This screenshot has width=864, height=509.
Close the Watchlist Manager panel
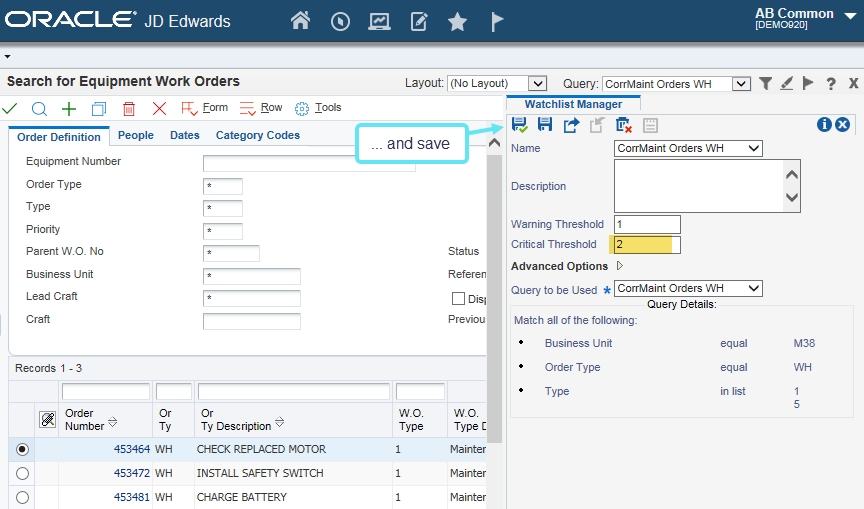[843, 124]
